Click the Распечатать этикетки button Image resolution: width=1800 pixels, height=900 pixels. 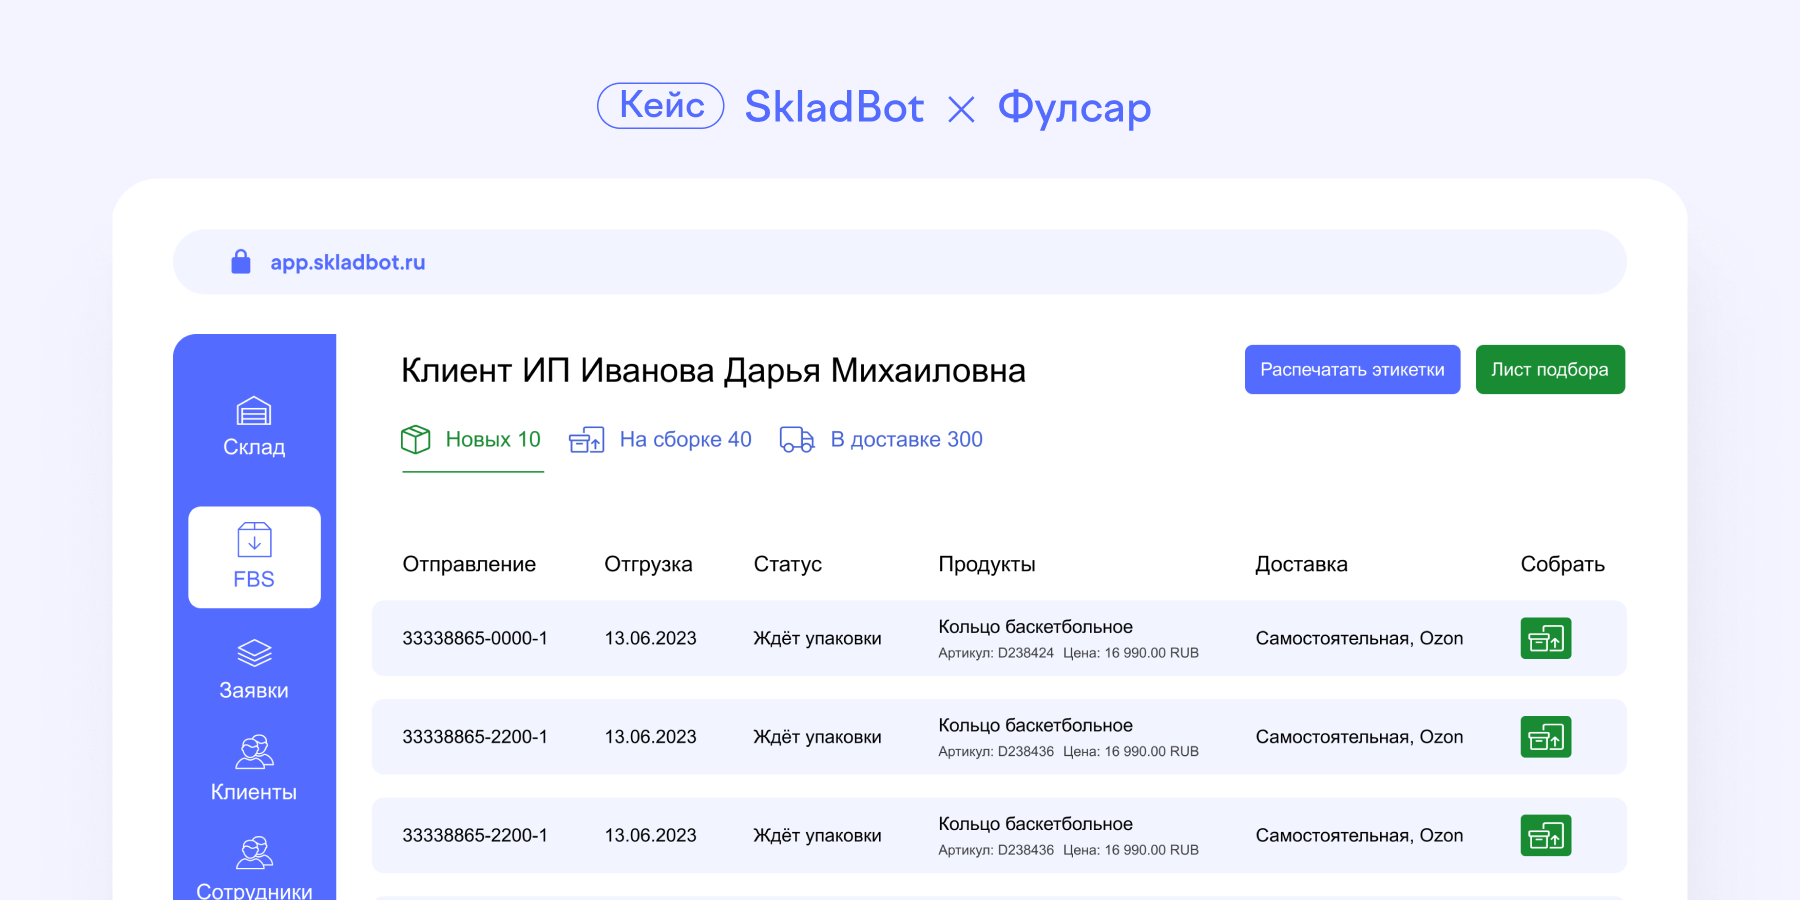[x=1352, y=370]
